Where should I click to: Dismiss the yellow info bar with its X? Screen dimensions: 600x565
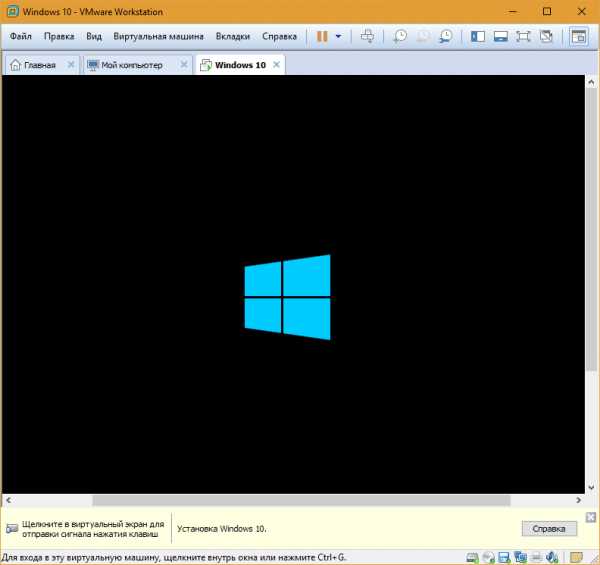591,517
